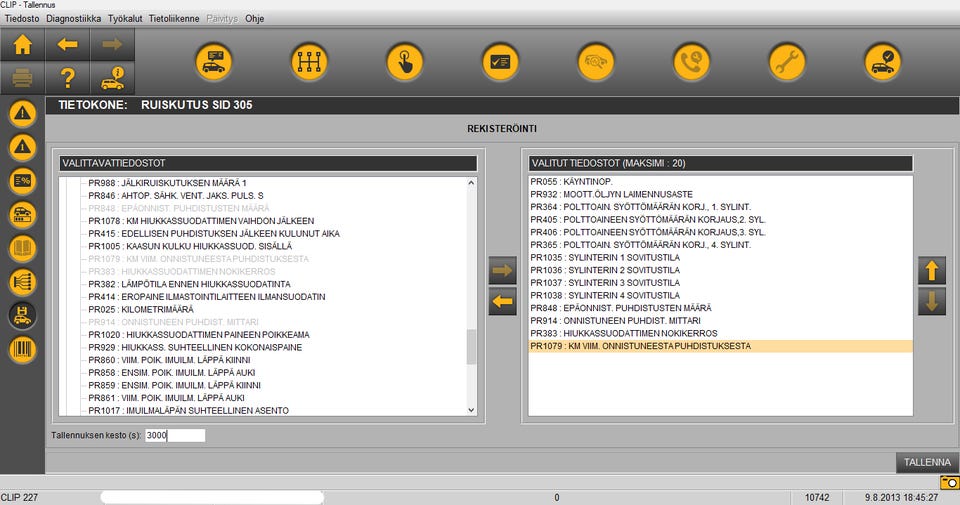Open the Diagnostiikka menu
The width and height of the screenshot is (960, 505).
coord(75,19)
